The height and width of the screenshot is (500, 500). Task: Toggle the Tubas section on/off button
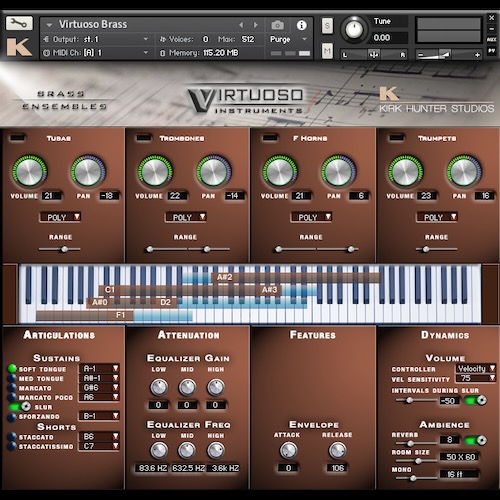pos(18,137)
